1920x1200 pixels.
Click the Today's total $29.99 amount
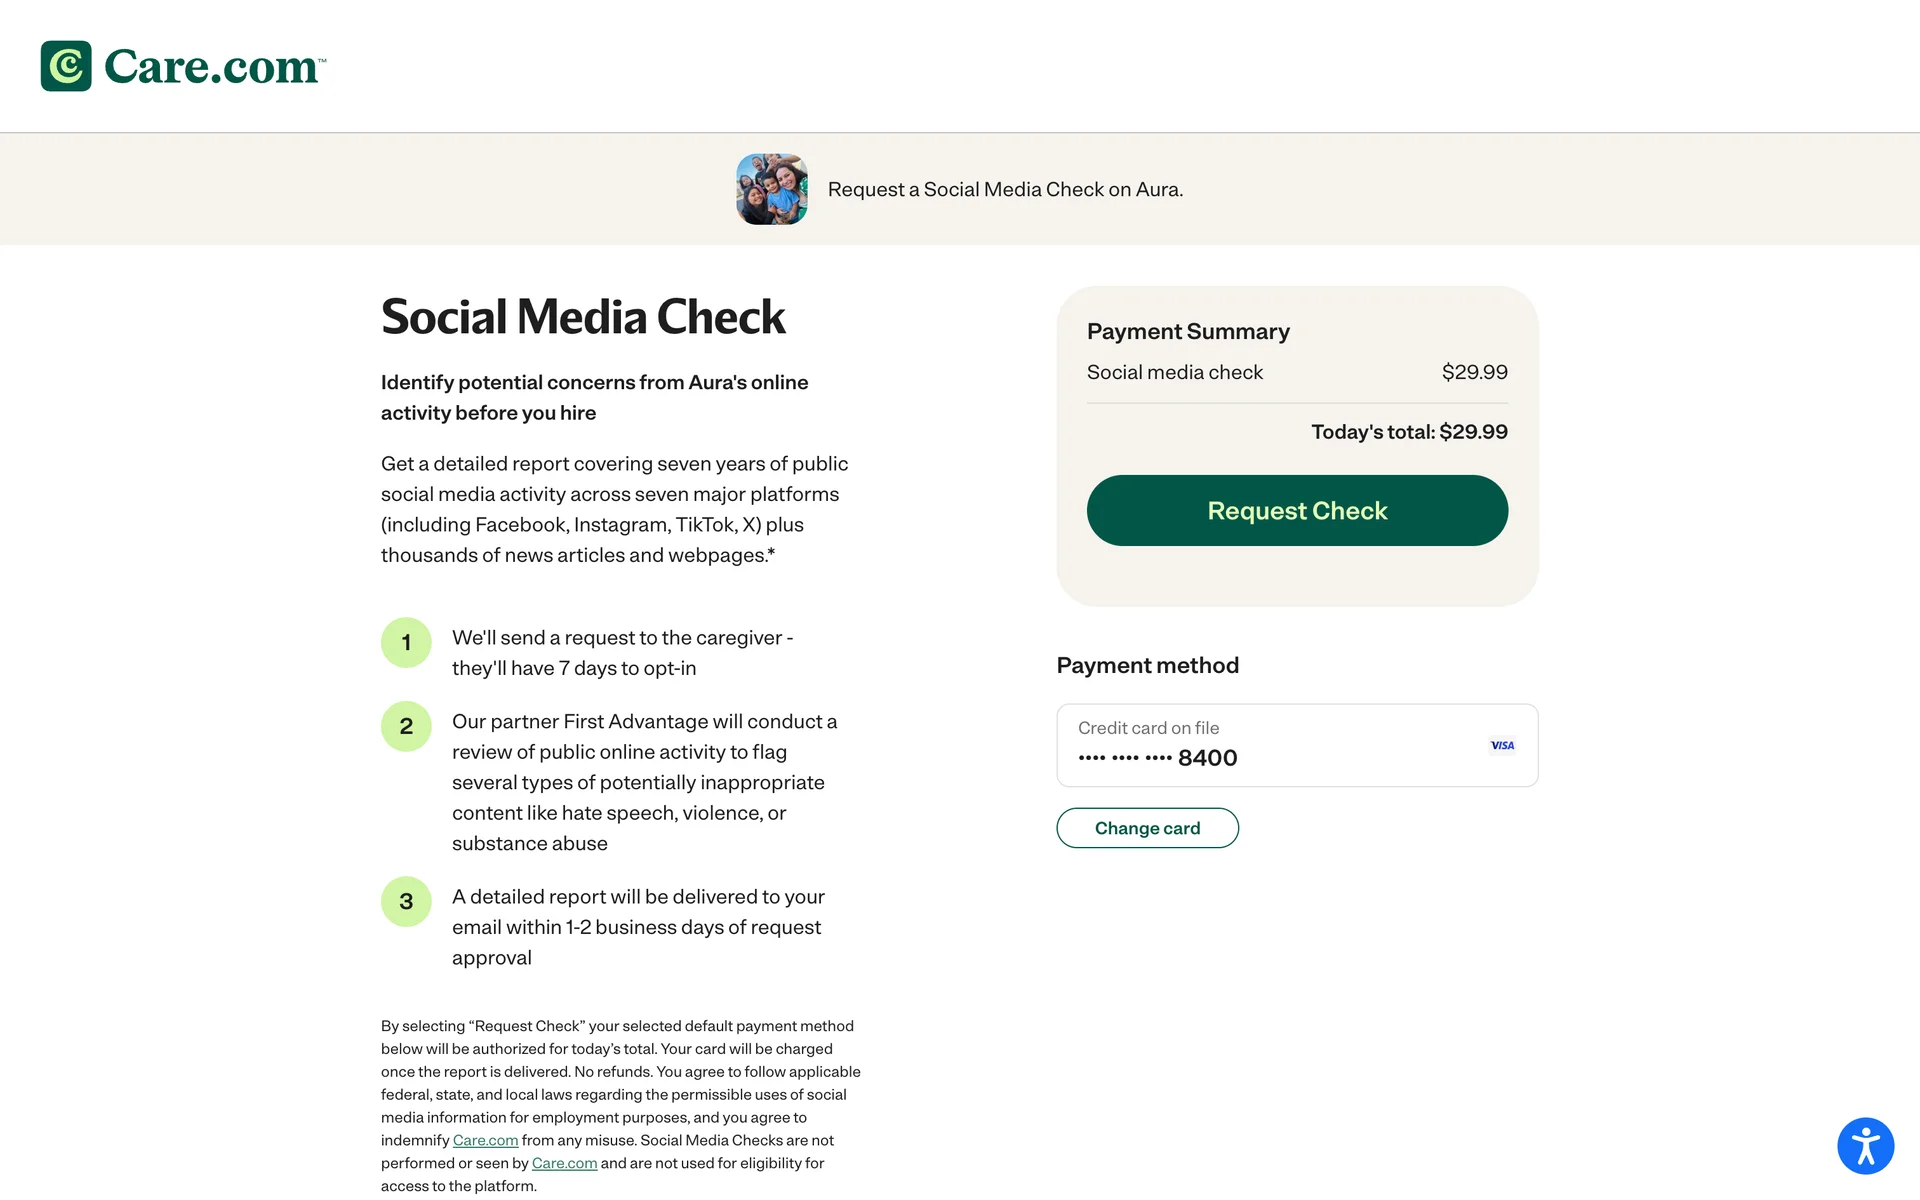tap(1473, 432)
